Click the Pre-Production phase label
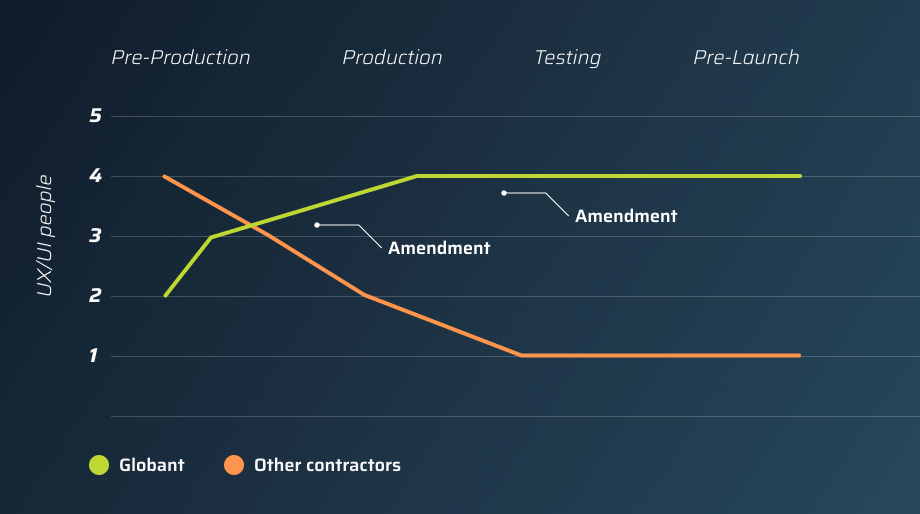 tap(180, 58)
